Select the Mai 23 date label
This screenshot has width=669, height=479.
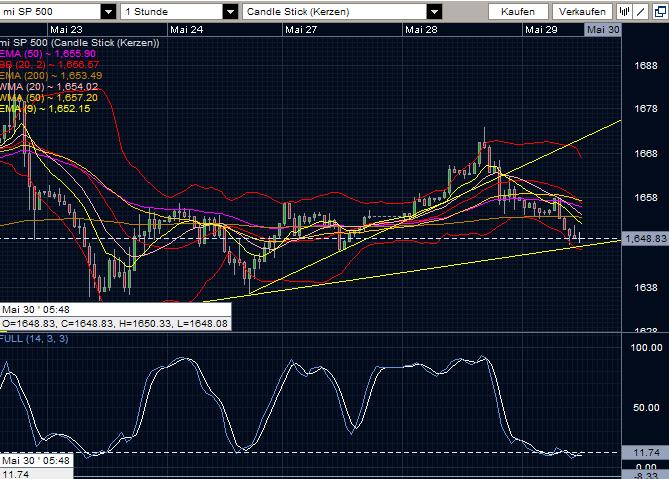(x=66, y=29)
